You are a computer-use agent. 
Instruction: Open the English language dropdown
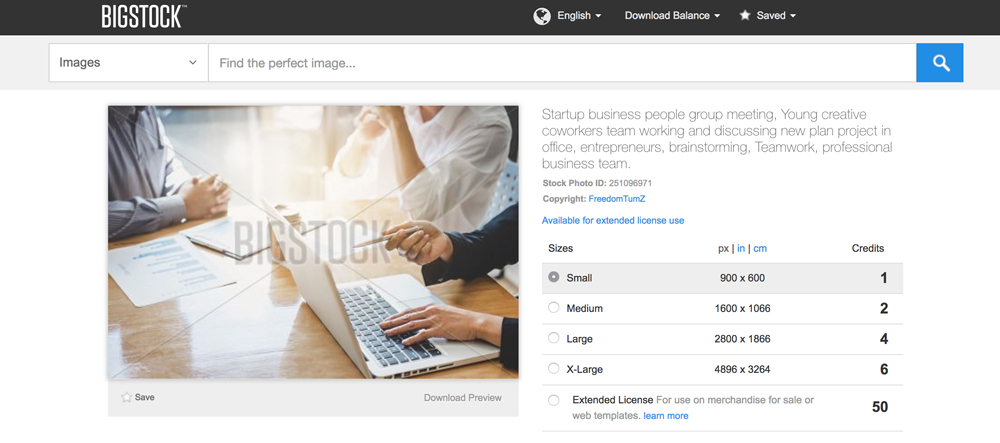[579, 16]
